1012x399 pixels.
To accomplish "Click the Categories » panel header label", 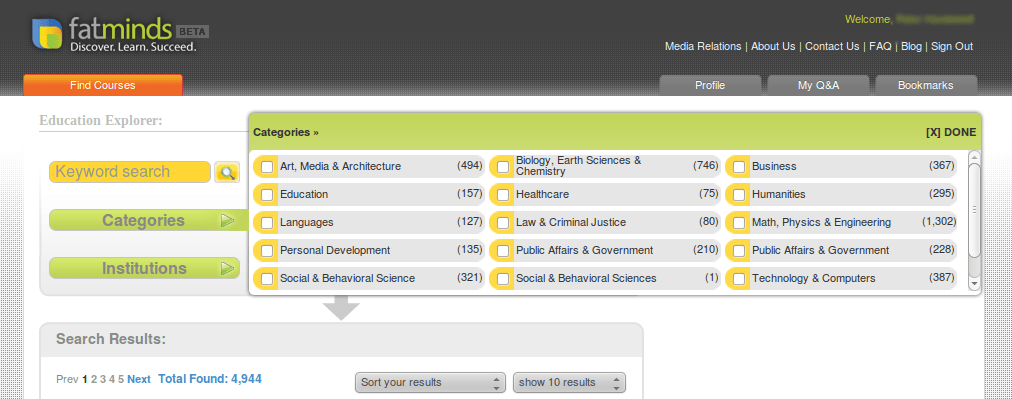I will [x=286, y=132].
